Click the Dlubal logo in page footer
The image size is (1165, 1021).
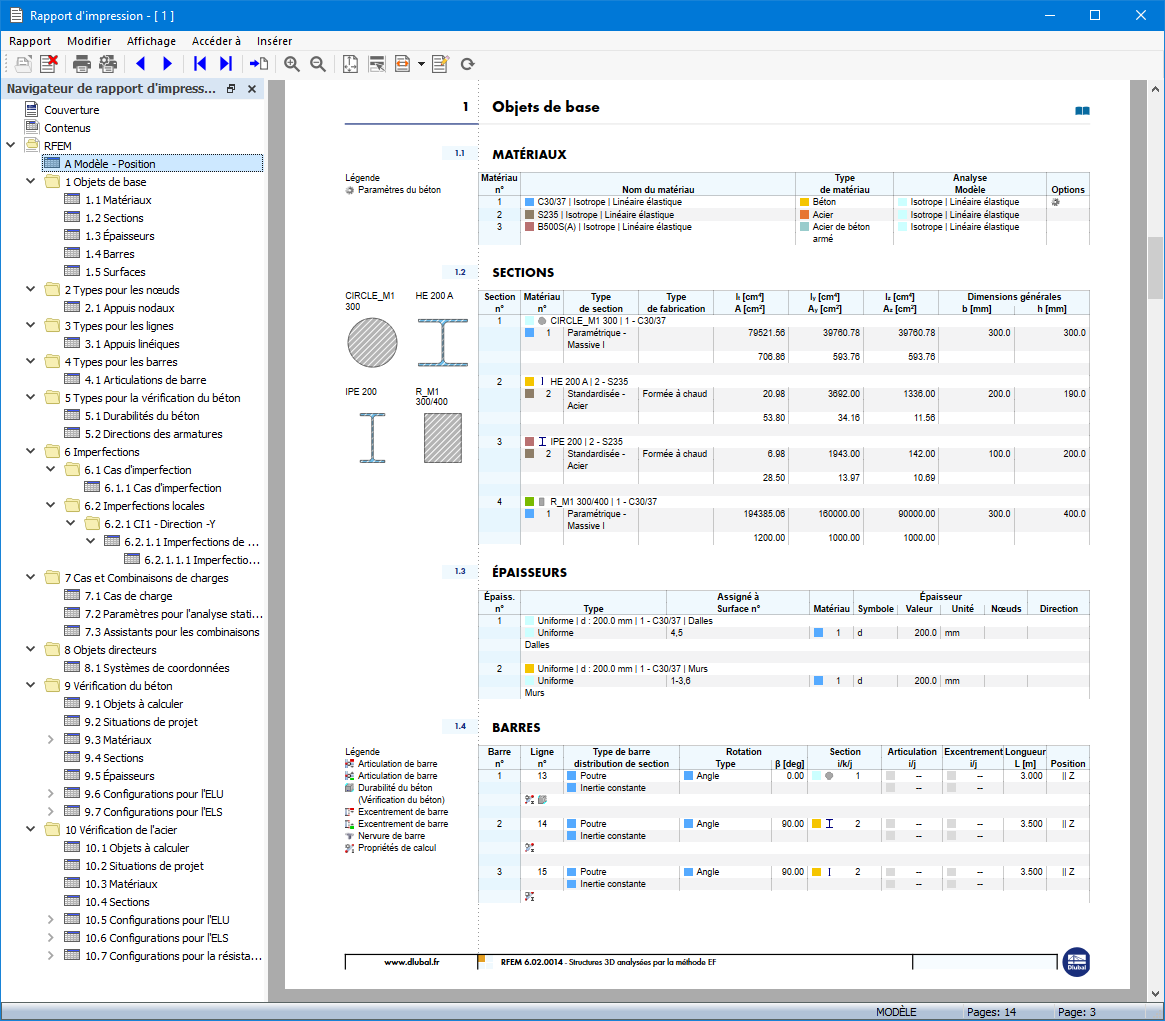1076,962
